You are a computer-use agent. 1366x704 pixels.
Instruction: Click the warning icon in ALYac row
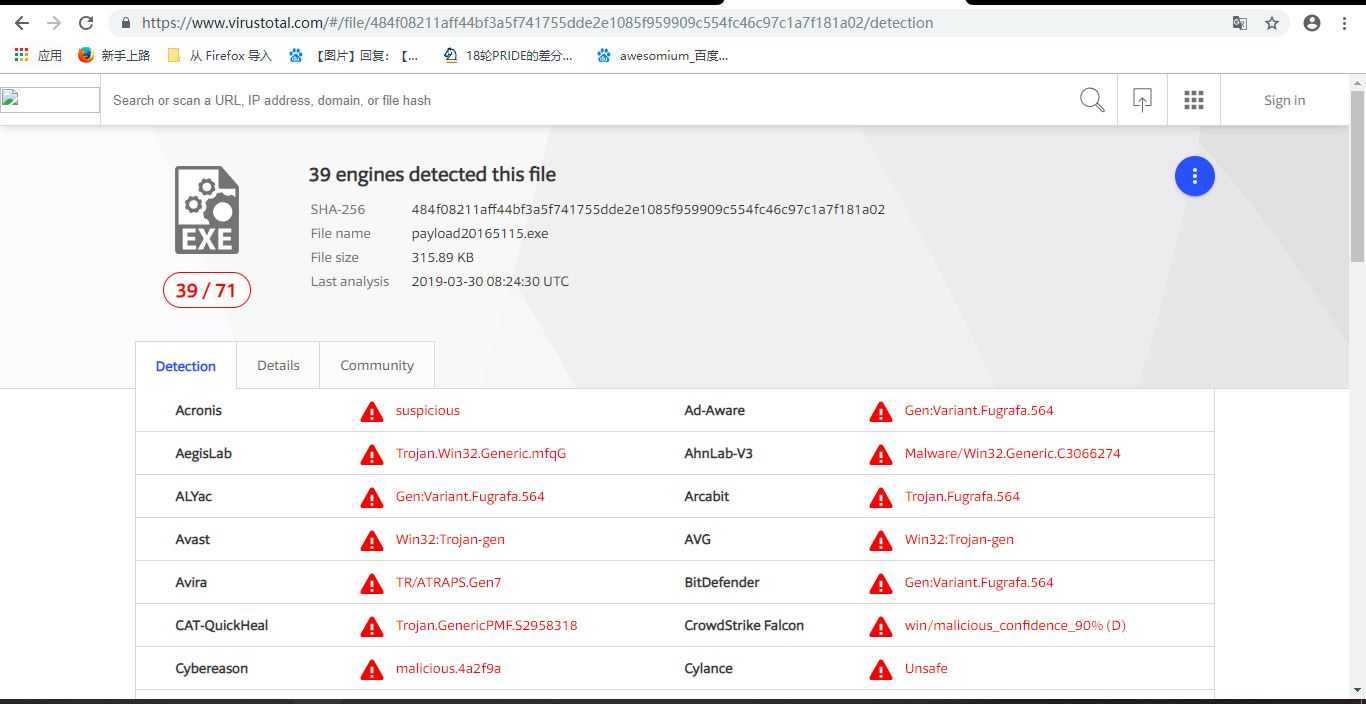(372, 497)
